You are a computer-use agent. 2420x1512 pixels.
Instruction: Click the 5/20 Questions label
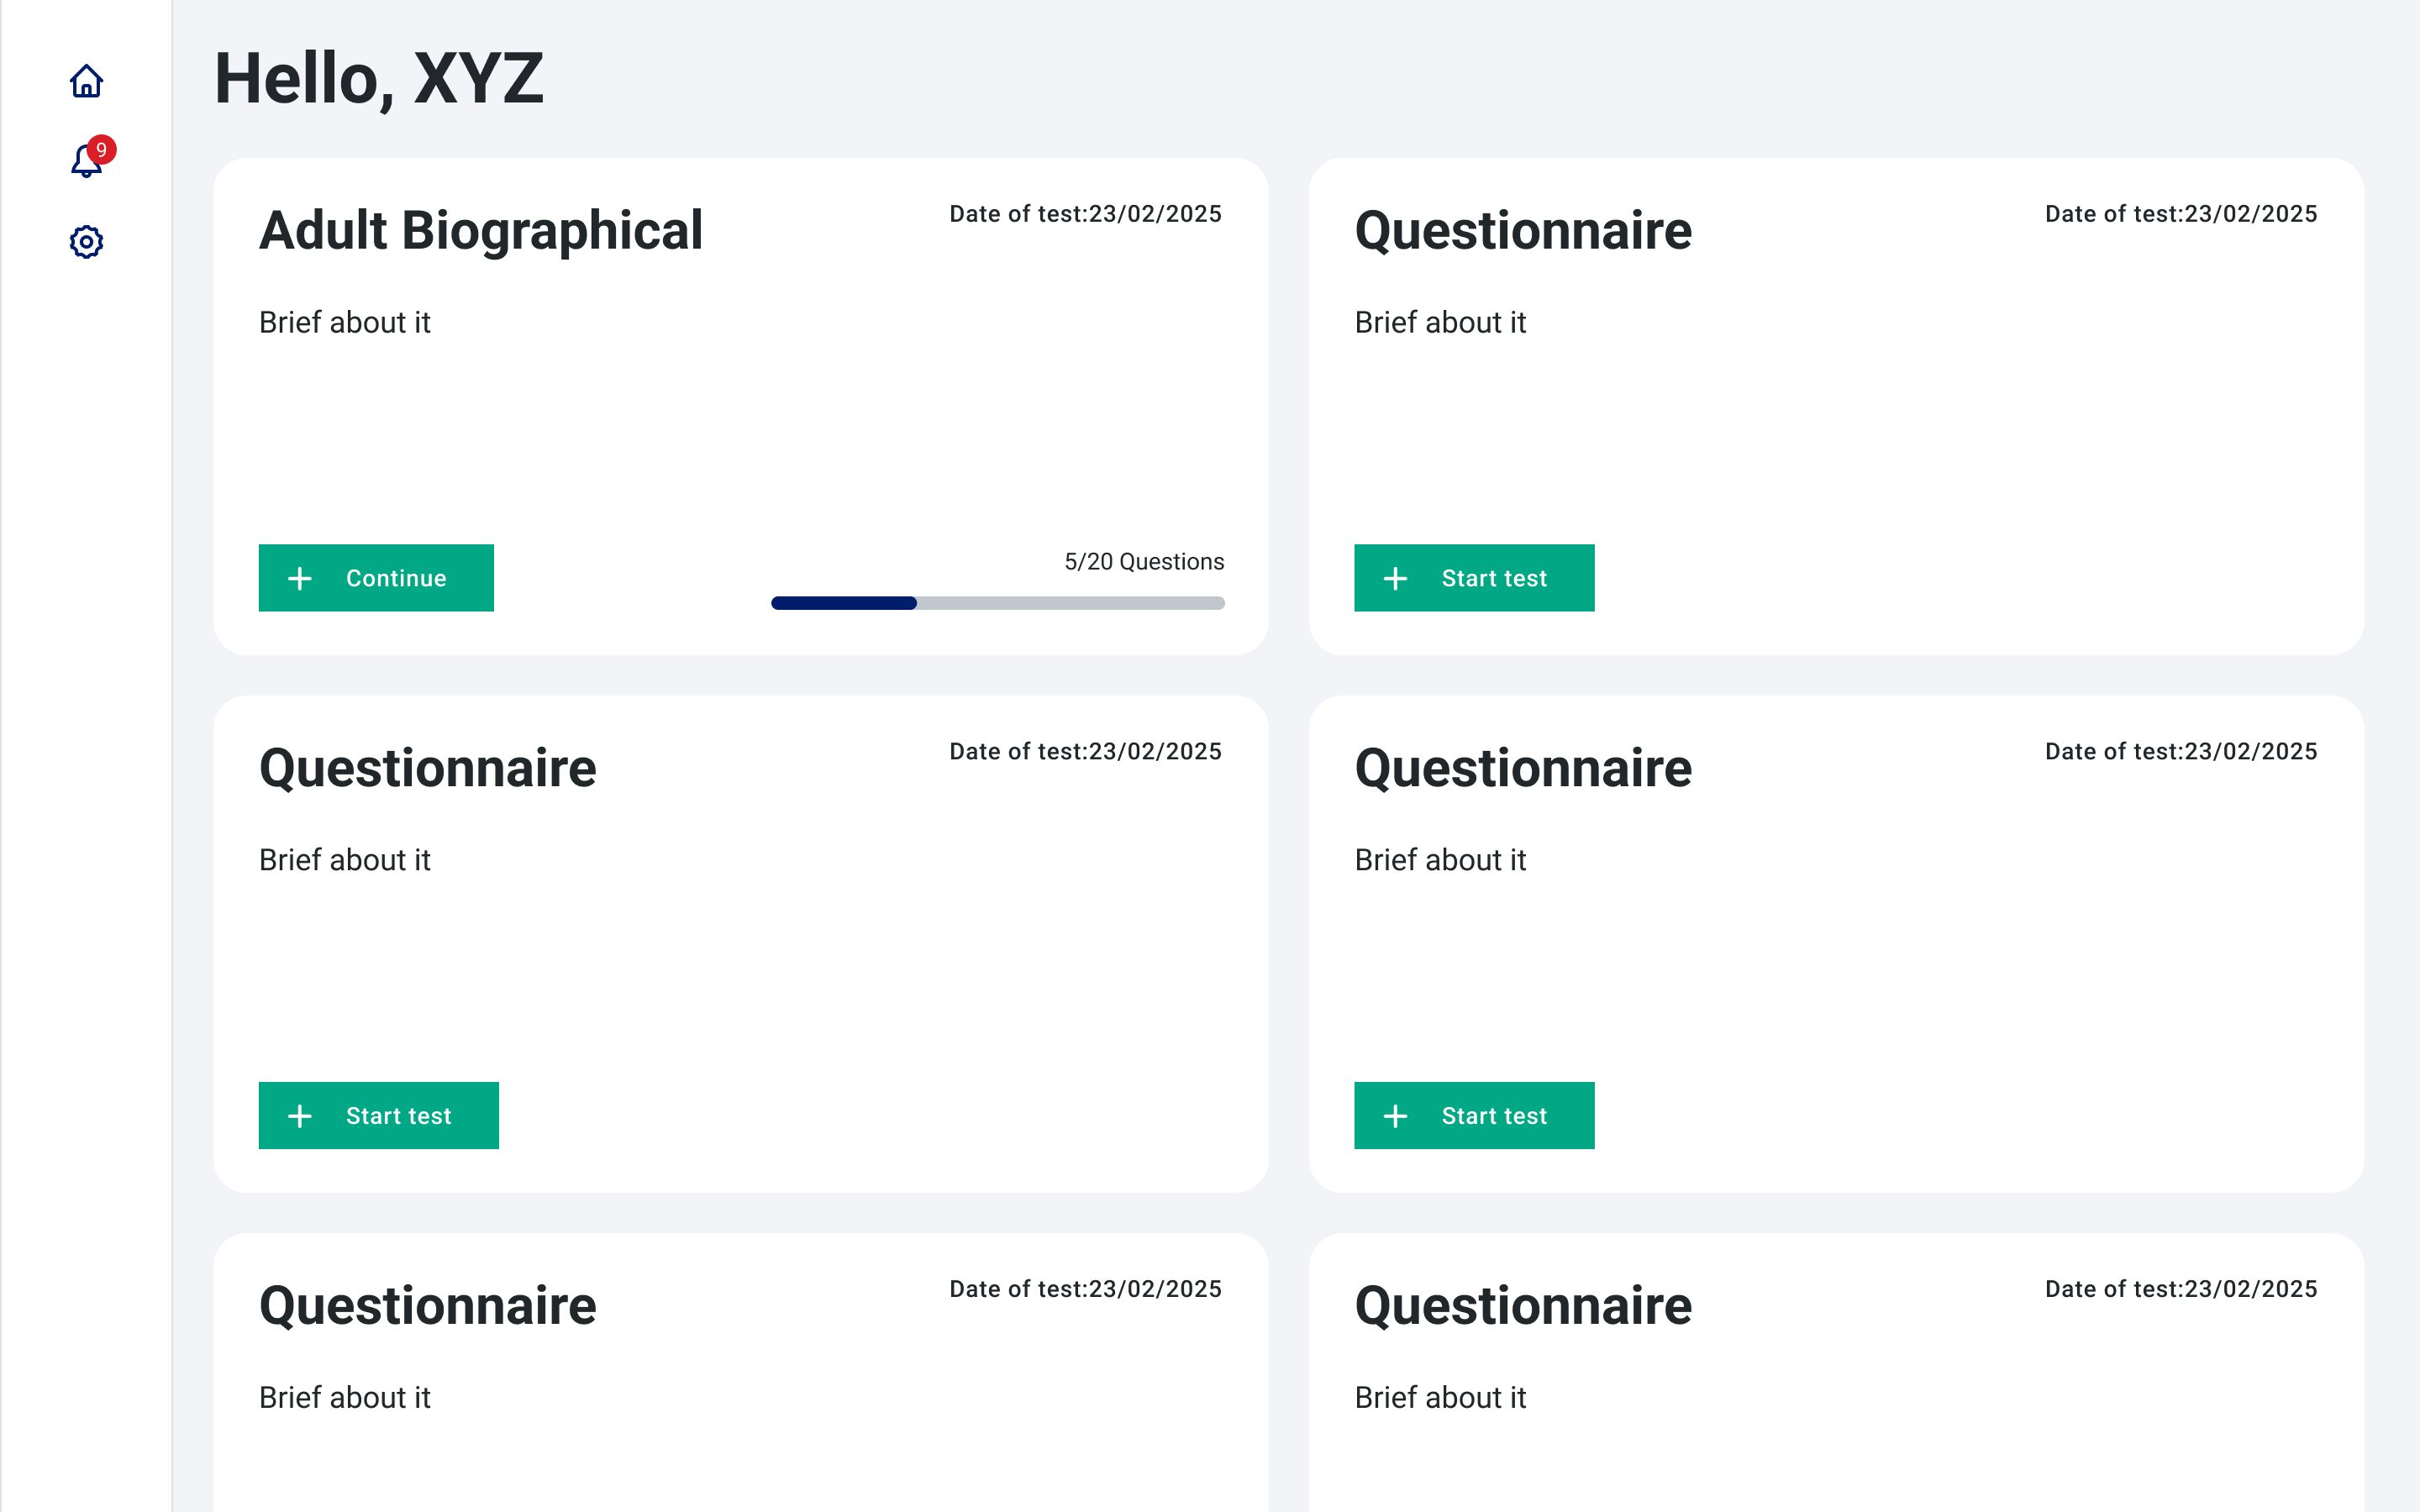(x=1143, y=562)
